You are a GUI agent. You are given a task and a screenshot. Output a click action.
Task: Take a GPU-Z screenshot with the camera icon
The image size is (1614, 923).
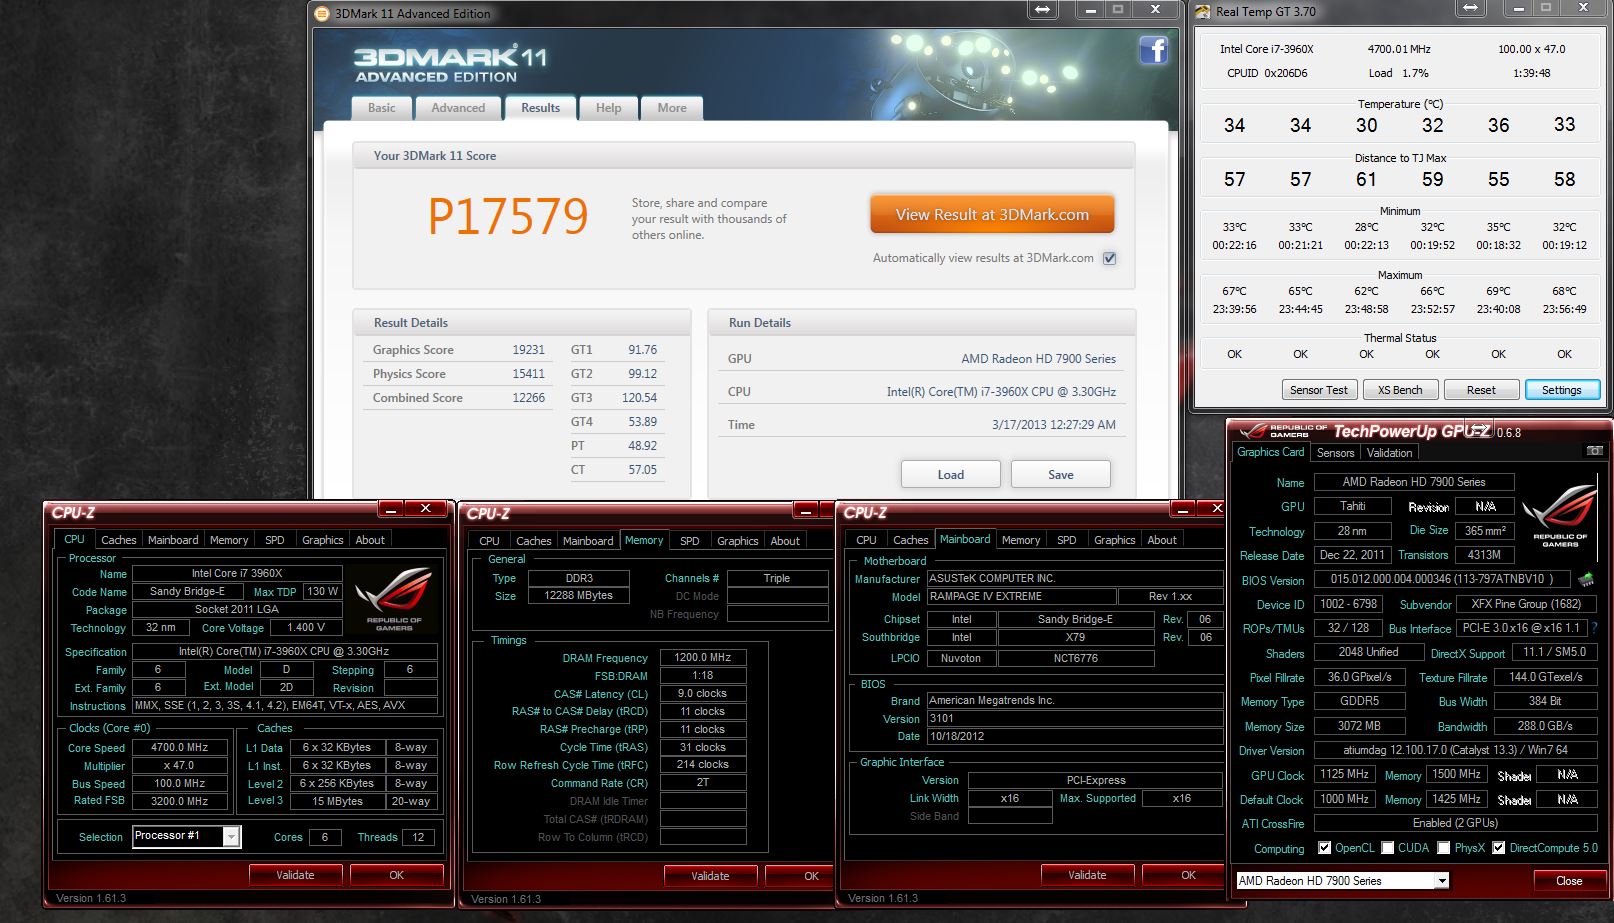click(x=1594, y=451)
